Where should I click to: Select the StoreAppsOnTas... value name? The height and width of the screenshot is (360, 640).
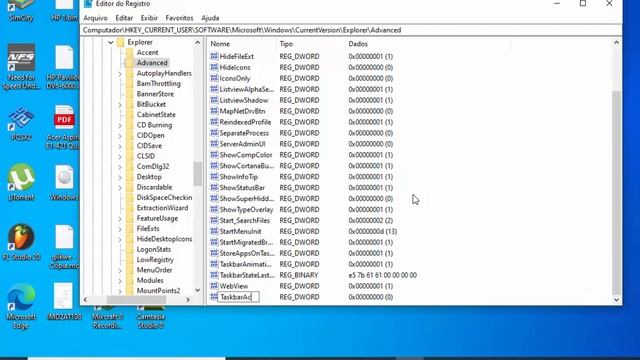pyautogui.click(x=247, y=253)
